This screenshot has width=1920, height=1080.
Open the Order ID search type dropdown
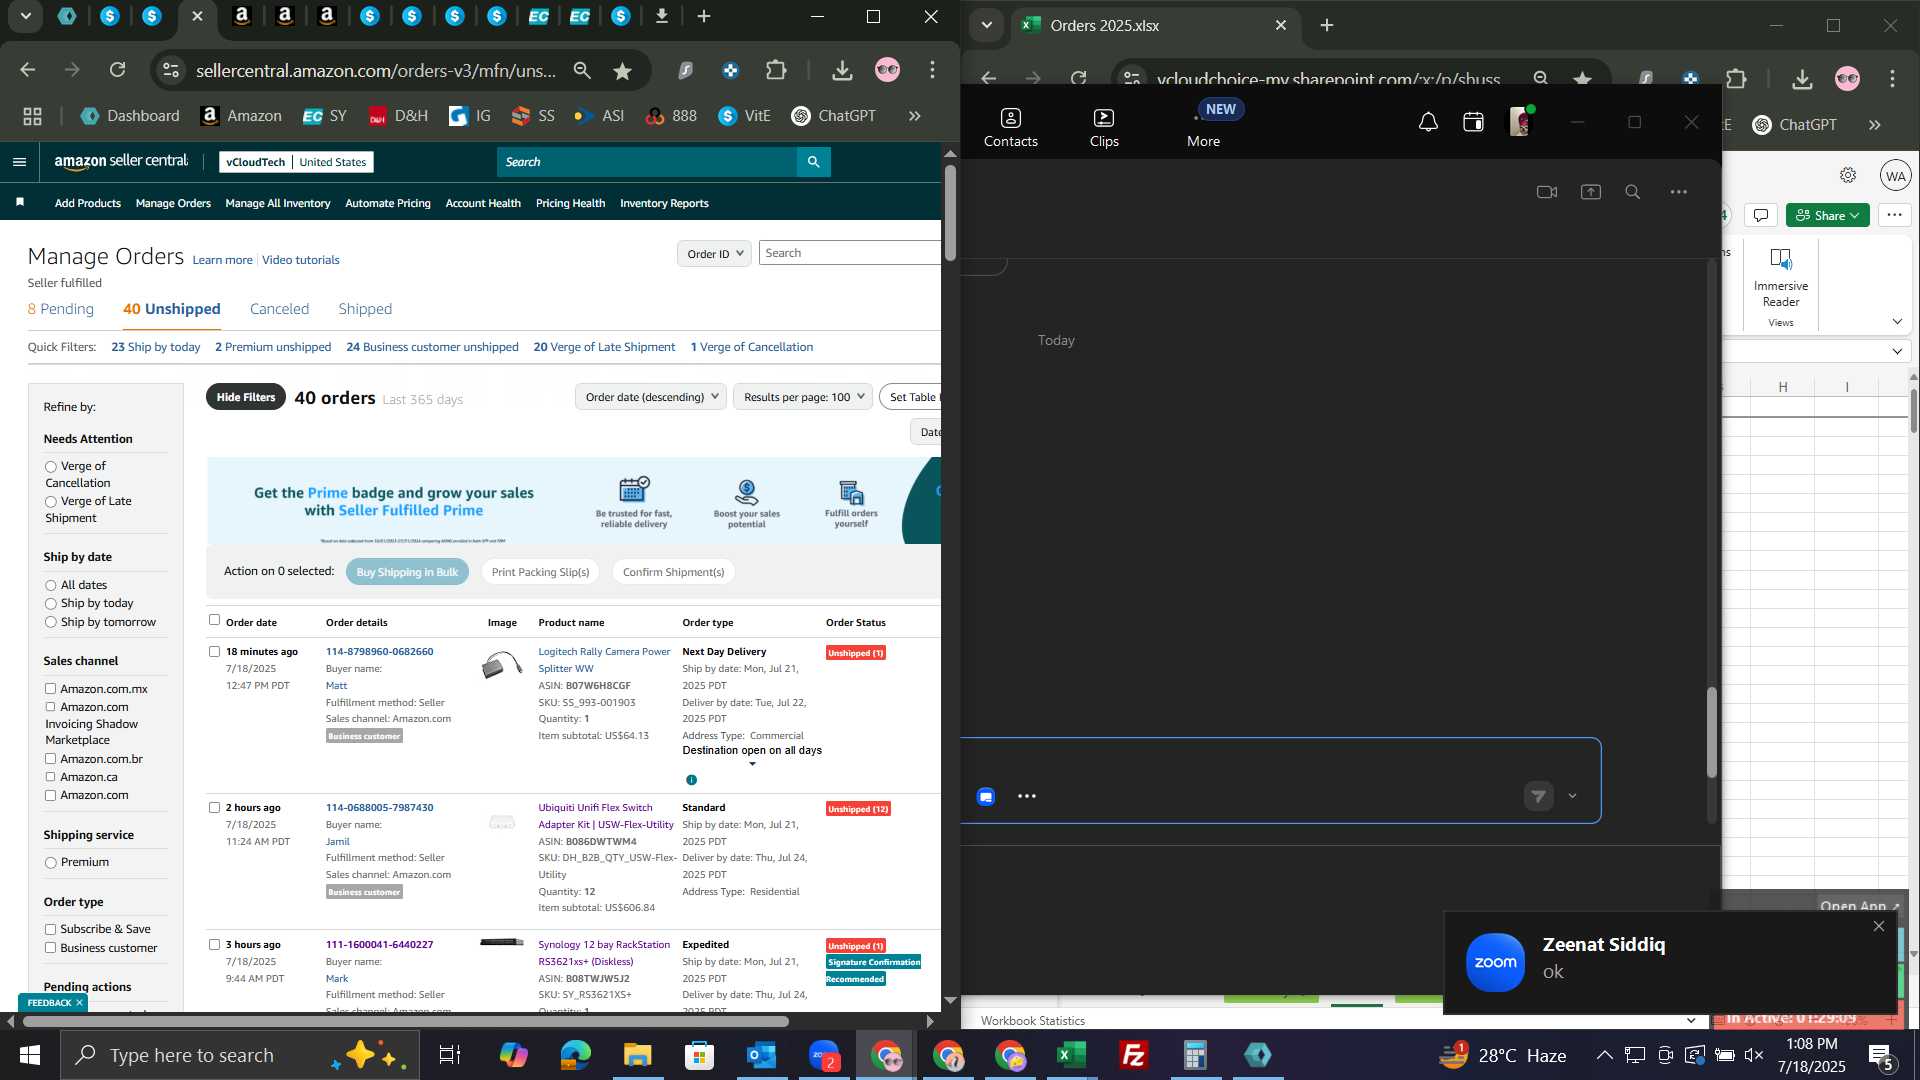pos(714,254)
